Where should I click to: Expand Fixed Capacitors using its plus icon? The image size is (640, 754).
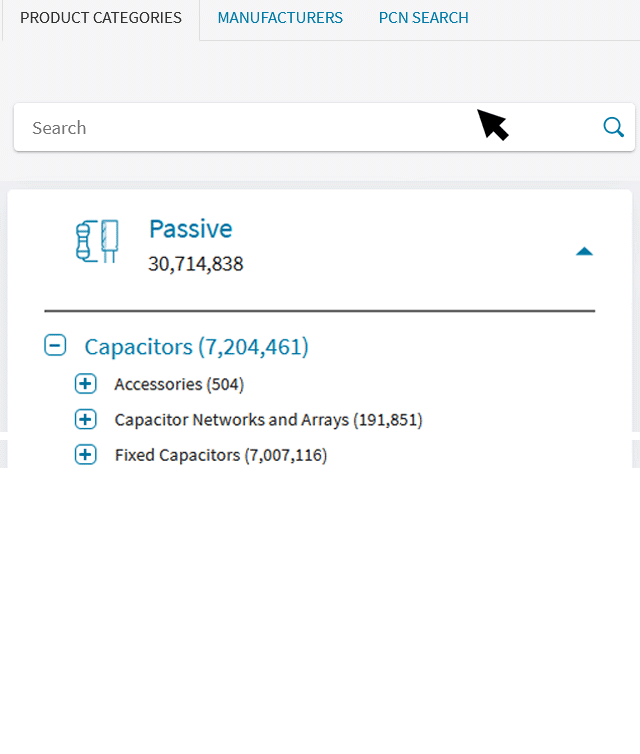86,455
